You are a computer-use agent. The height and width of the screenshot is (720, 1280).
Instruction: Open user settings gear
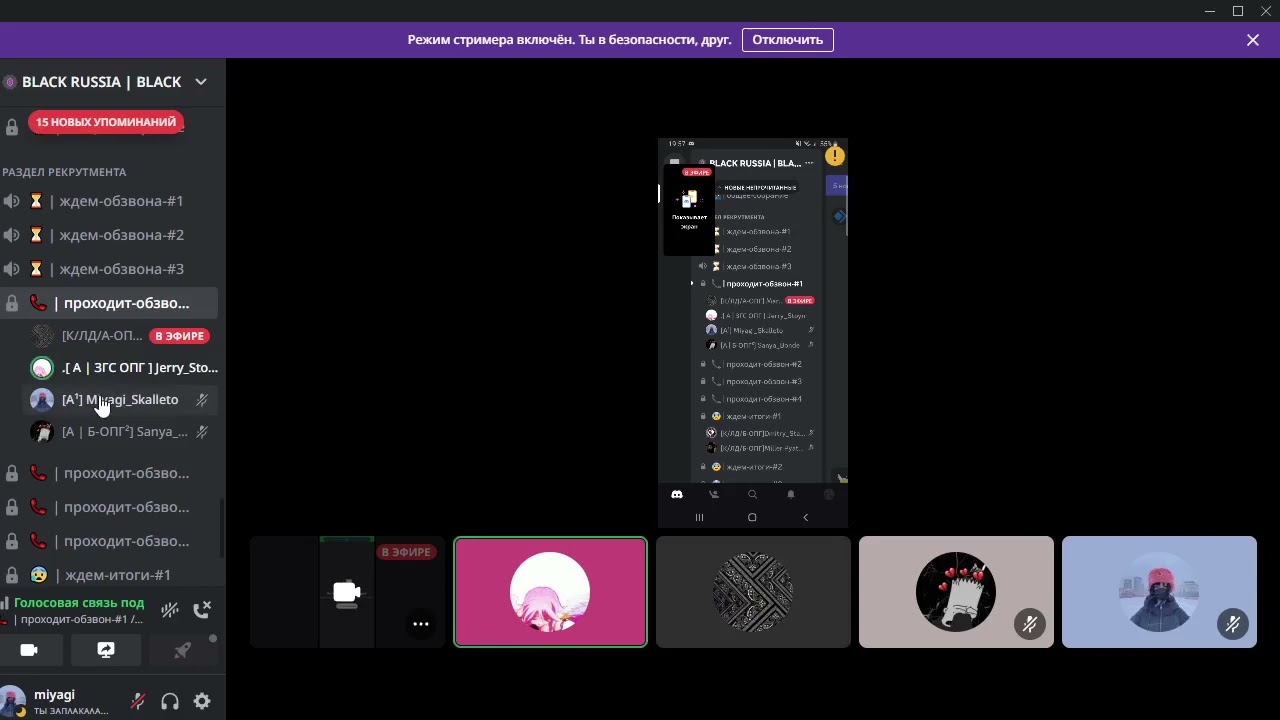(202, 702)
